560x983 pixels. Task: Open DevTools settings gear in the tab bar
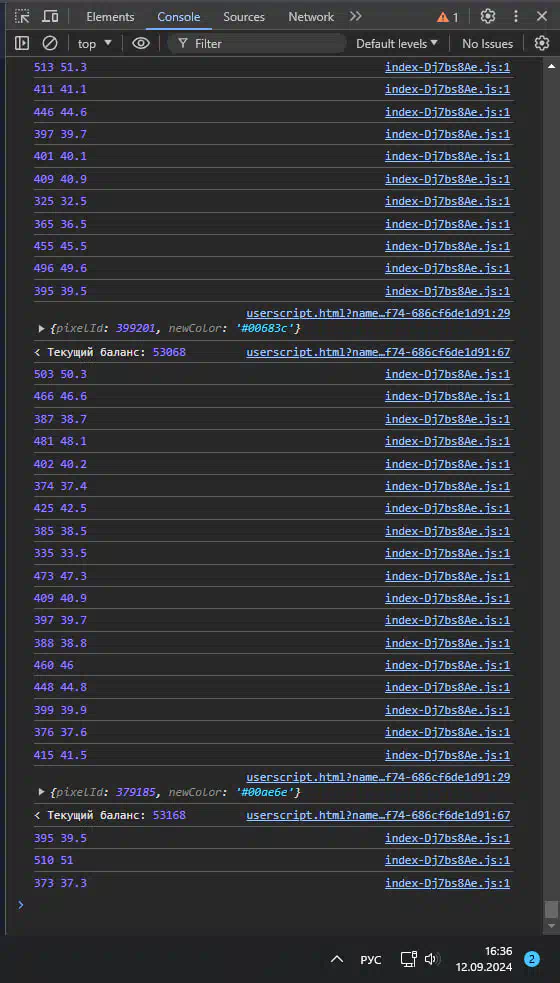pyautogui.click(x=488, y=17)
